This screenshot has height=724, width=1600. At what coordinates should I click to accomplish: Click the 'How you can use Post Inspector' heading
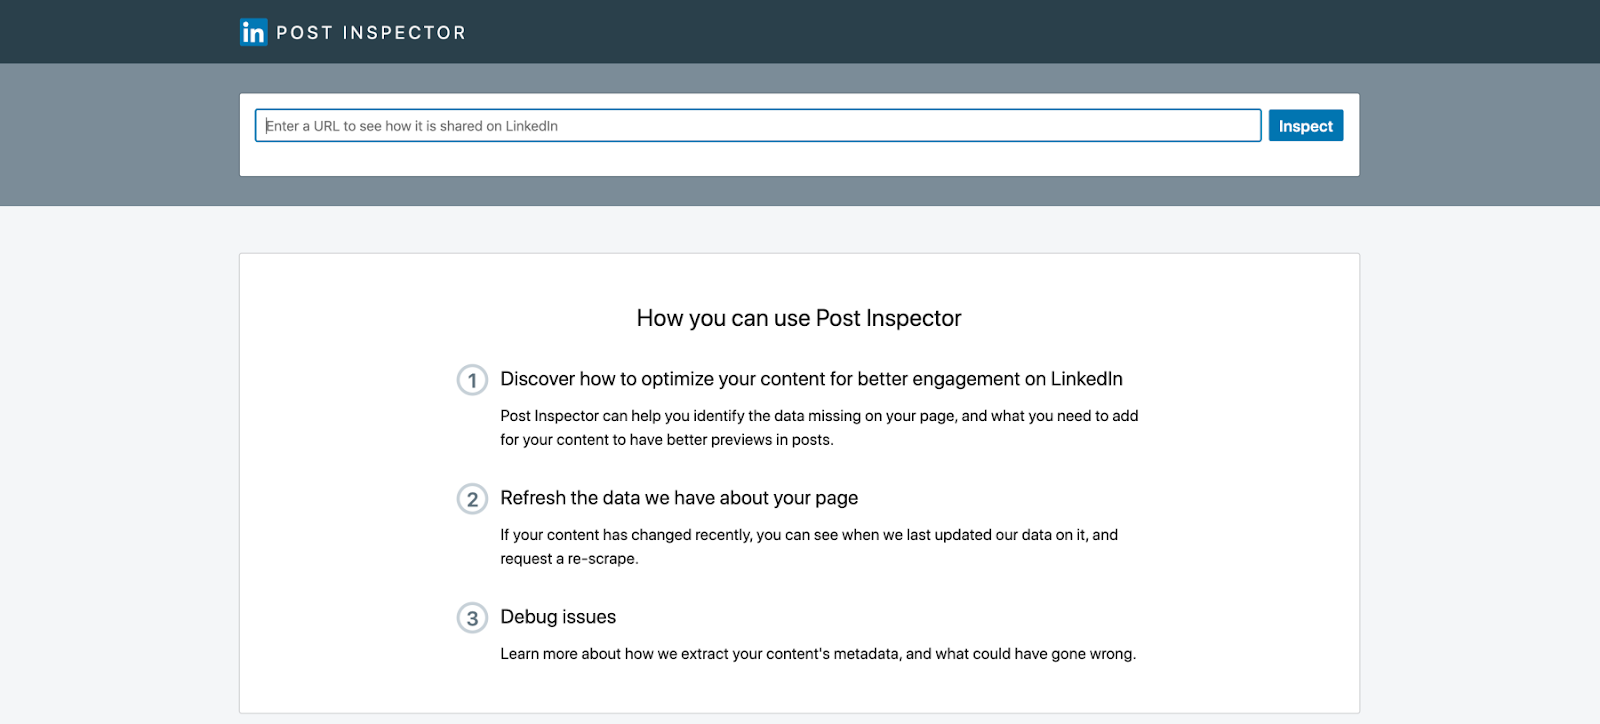(799, 318)
